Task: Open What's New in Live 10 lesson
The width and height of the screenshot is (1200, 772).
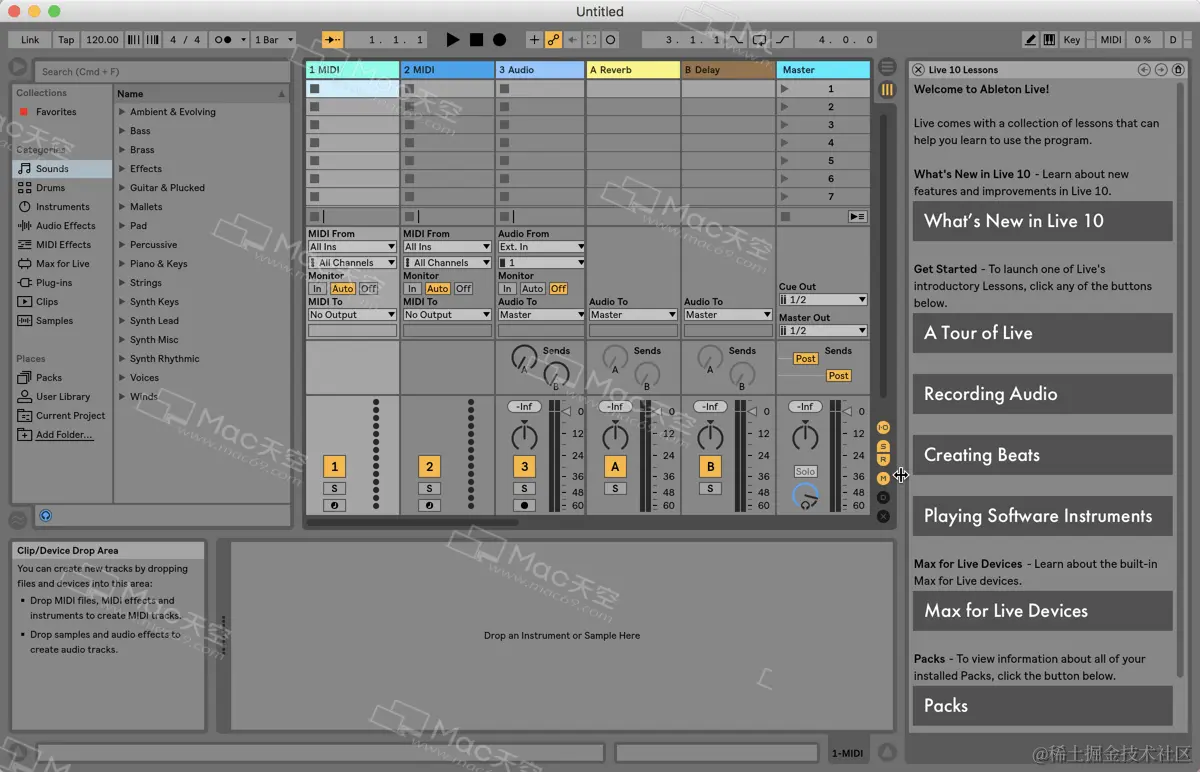Action: point(1042,221)
